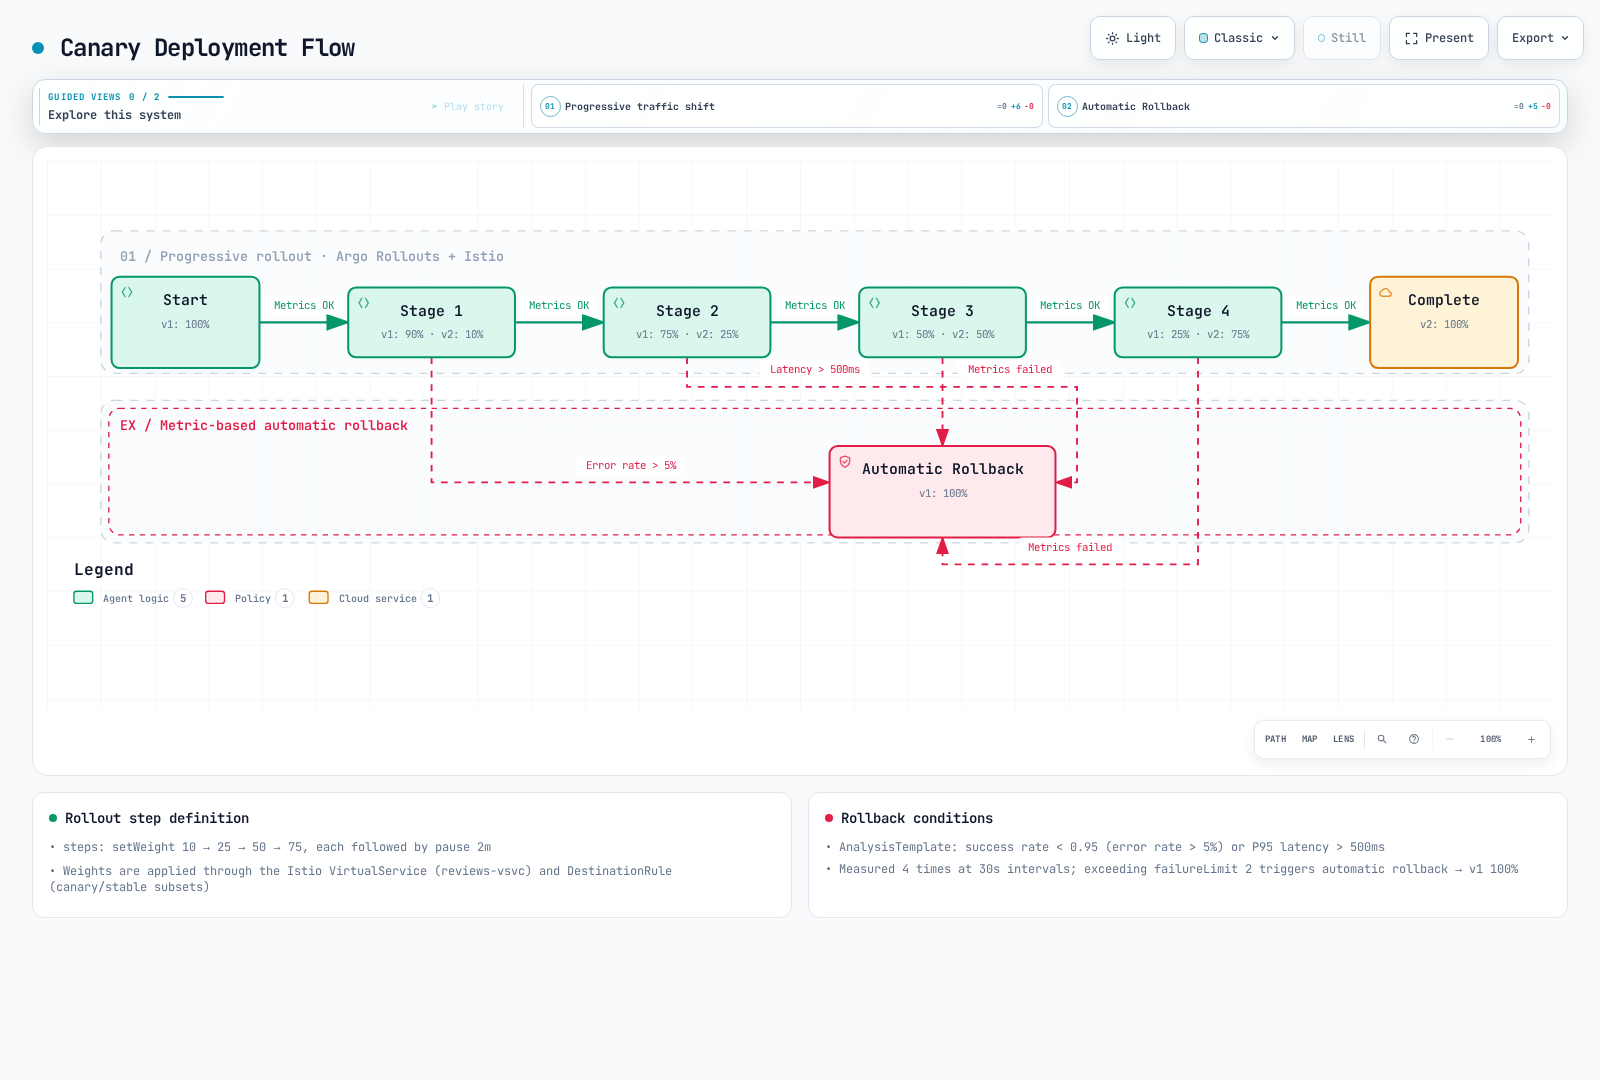Switch to LENS mode
1600x1080 pixels.
click(x=1343, y=739)
